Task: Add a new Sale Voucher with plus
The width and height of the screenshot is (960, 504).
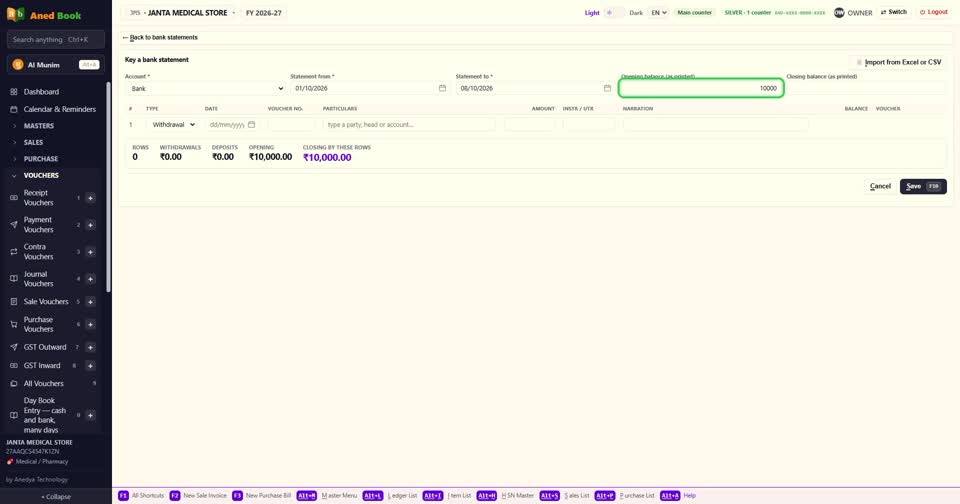Action: point(91,301)
